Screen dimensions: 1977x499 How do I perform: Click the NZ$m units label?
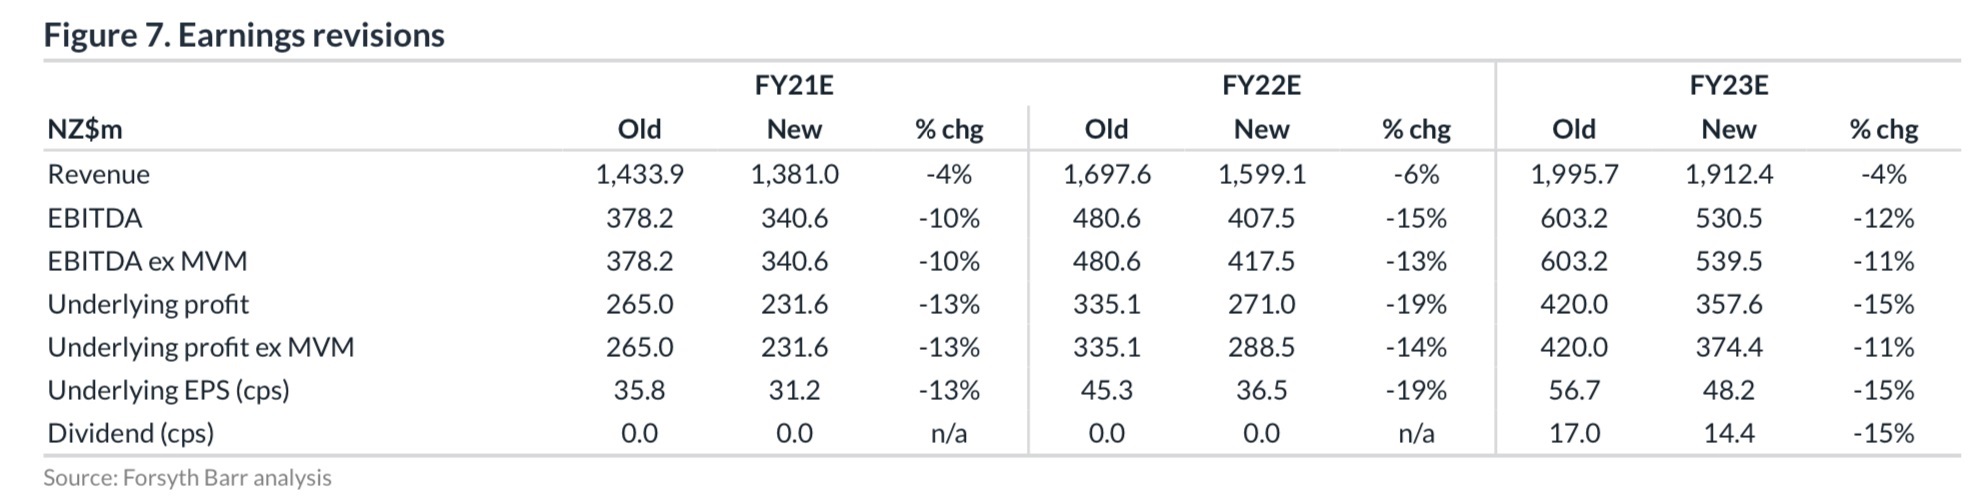pyautogui.click(x=84, y=129)
